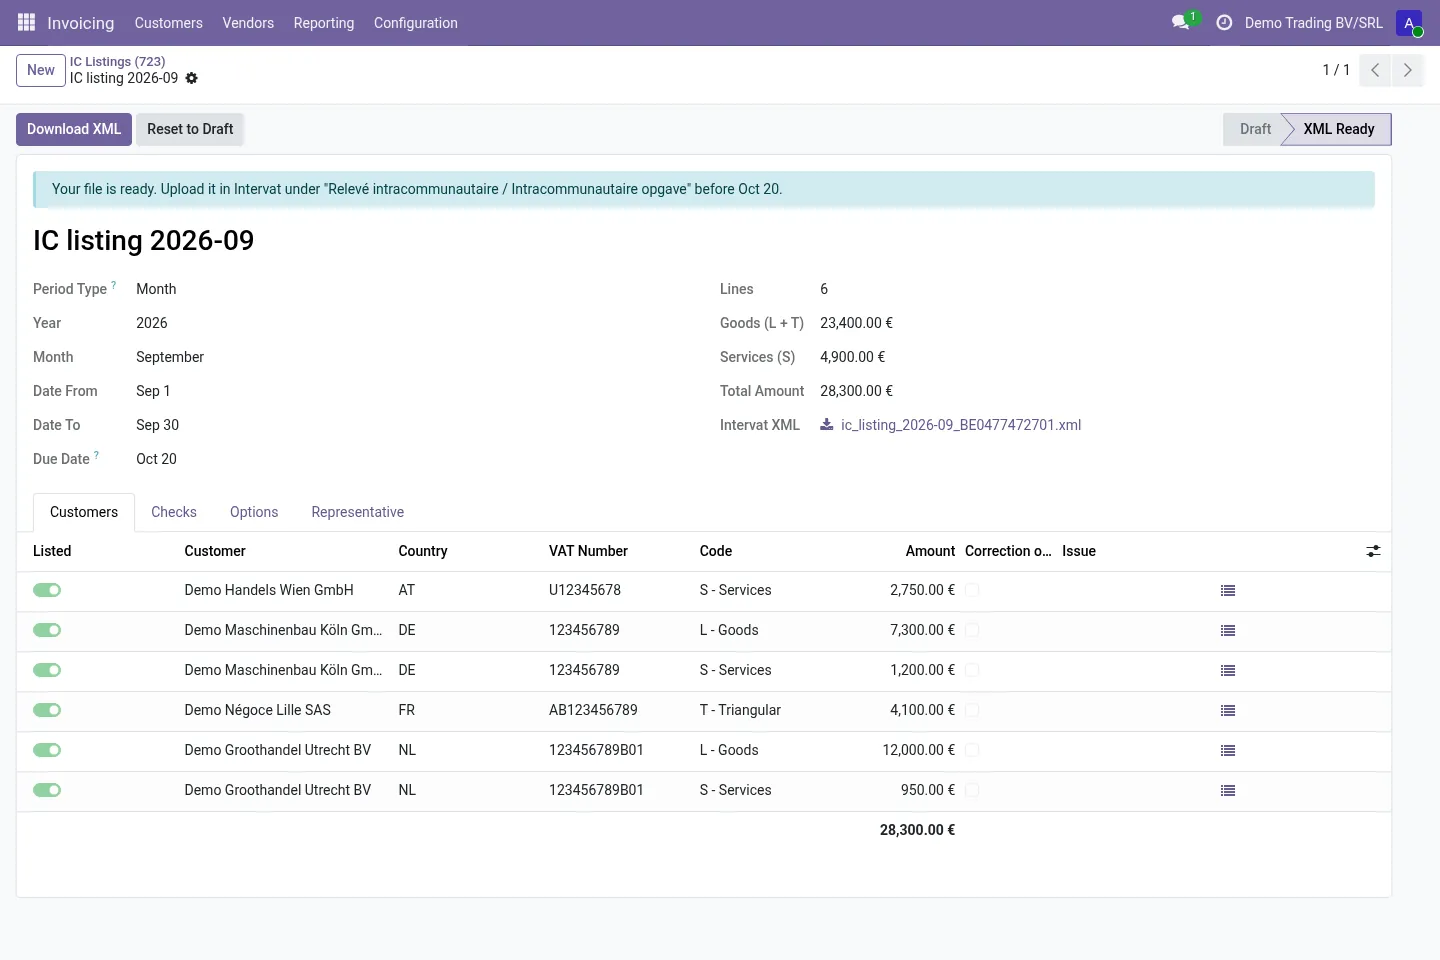Open the ic_listing_2026-09_BE0477472701.xml file link
This screenshot has width=1440, height=960.
tap(961, 425)
